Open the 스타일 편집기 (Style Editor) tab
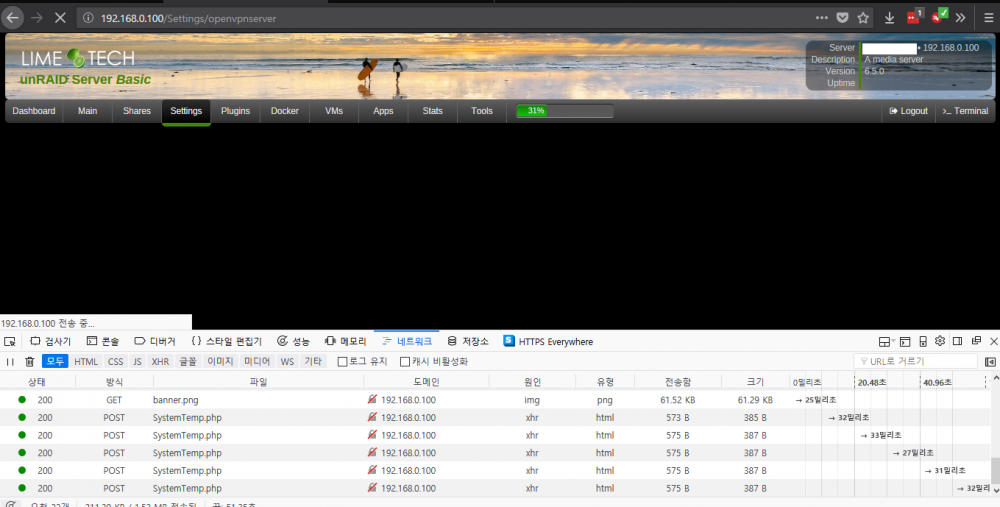Viewport: 1000px width, 507px height. [x=226, y=342]
